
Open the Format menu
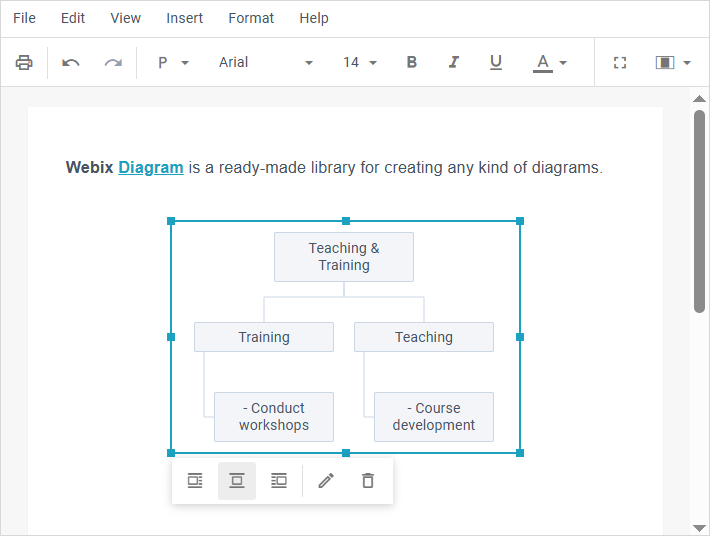click(x=251, y=18)
